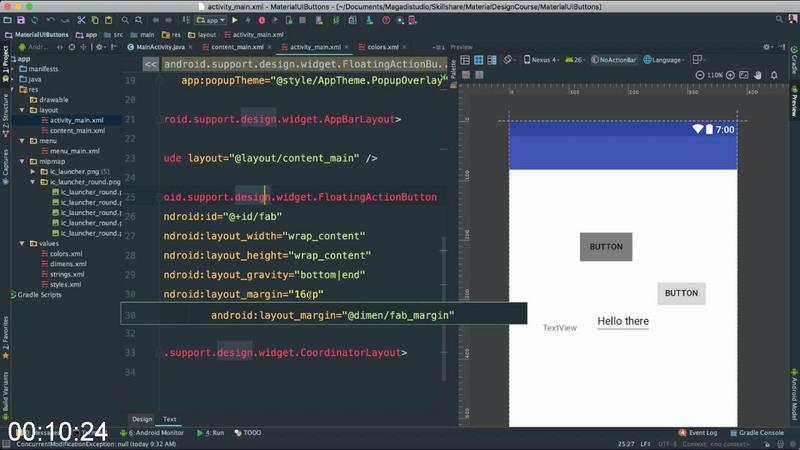Click the project panel settings gear
Screen dimensions: 800x450
point(99,47)
